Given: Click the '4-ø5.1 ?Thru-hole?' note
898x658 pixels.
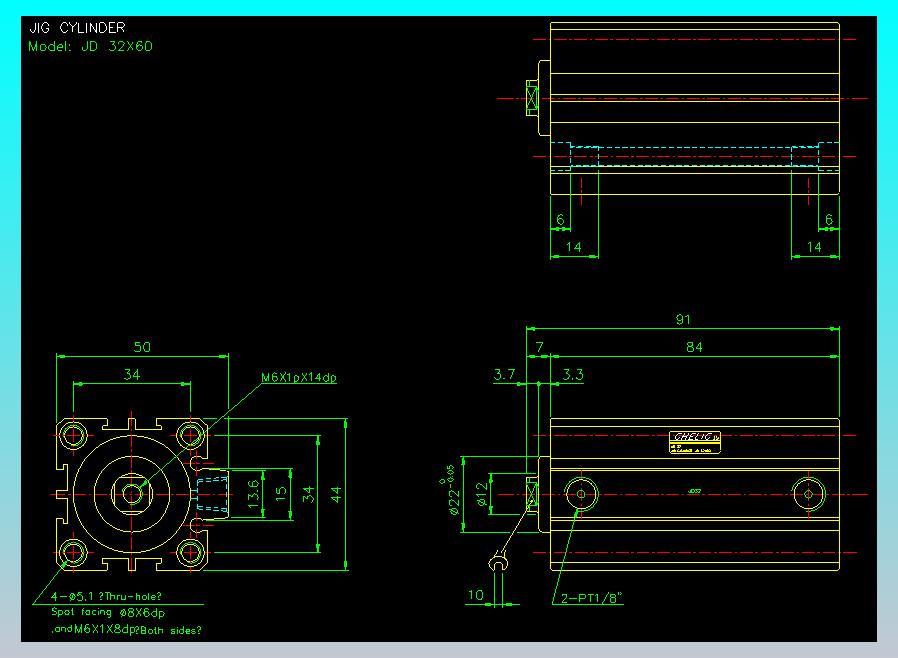Looking at the screenshot, I should coord(107,596).
